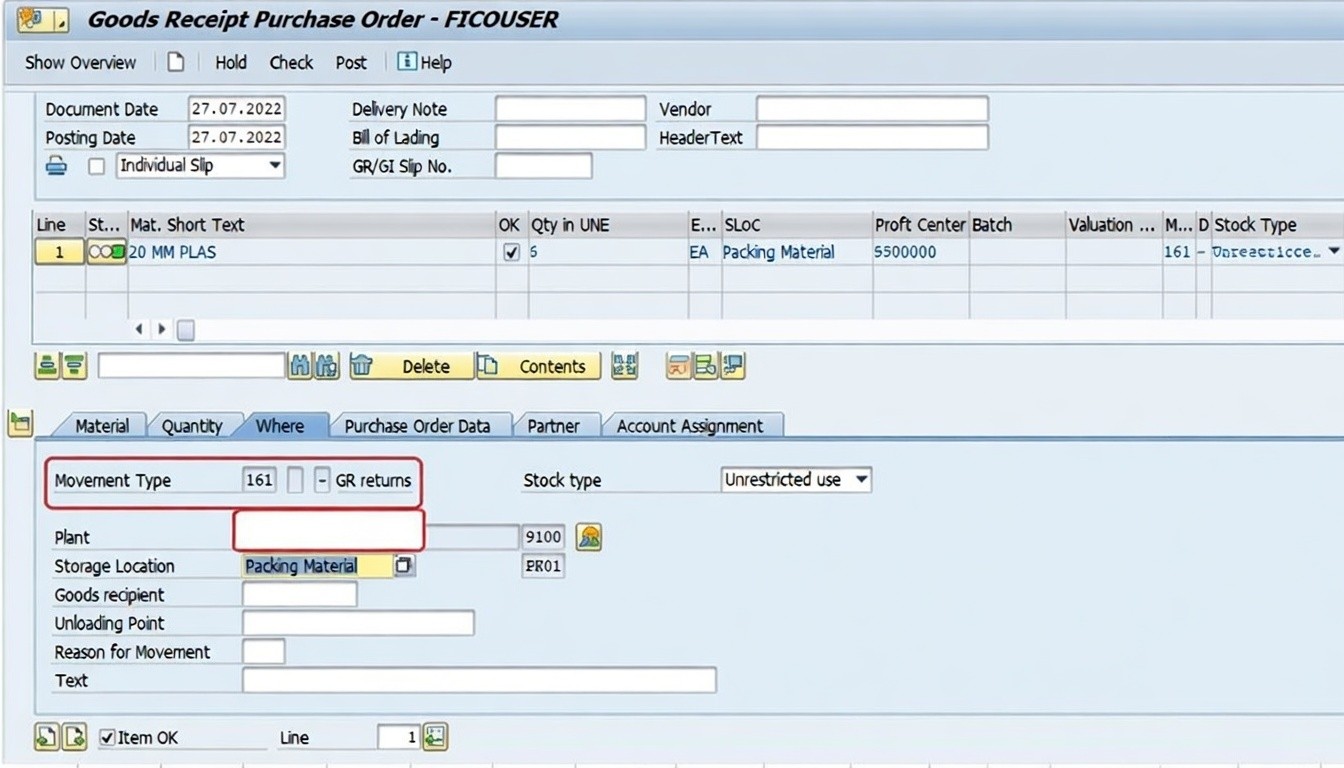Screen dimensions: 1344x768
Task: Click the Help info icon
Action: [407, 62]
